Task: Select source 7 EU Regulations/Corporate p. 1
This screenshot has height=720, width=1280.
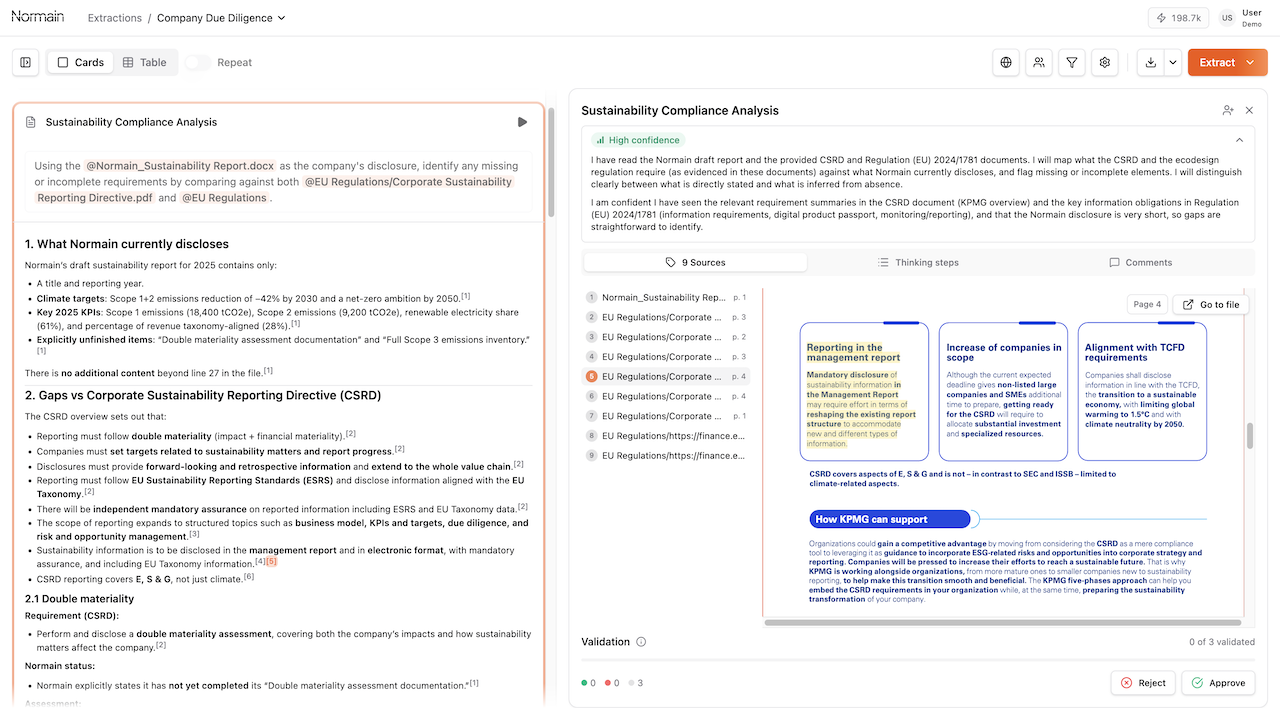Action: point(667,416)
